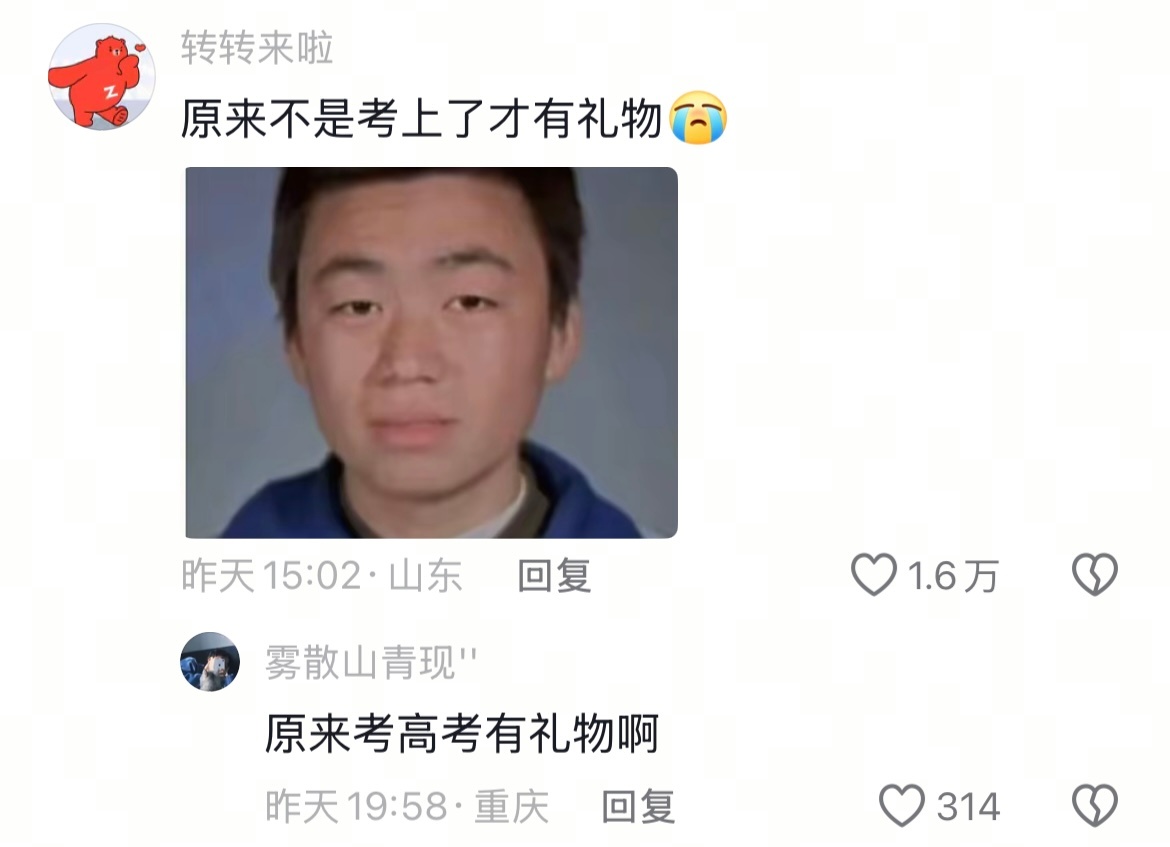Select reply text 原来考高考有礼物啊
Viewport: 1170px width, 847px height.
(462, 734)
